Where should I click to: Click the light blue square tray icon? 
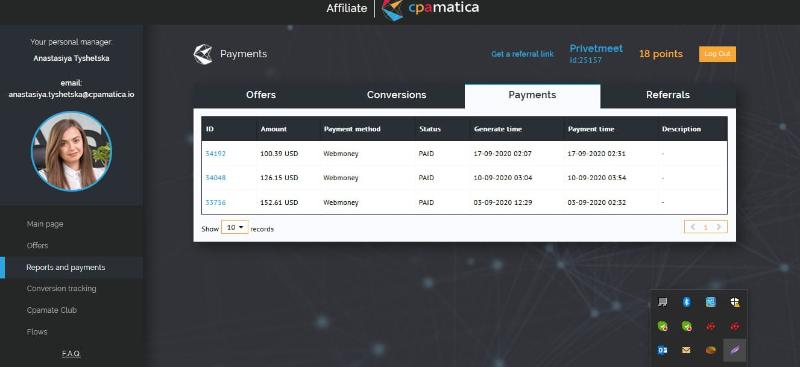[x=711, y=302]
